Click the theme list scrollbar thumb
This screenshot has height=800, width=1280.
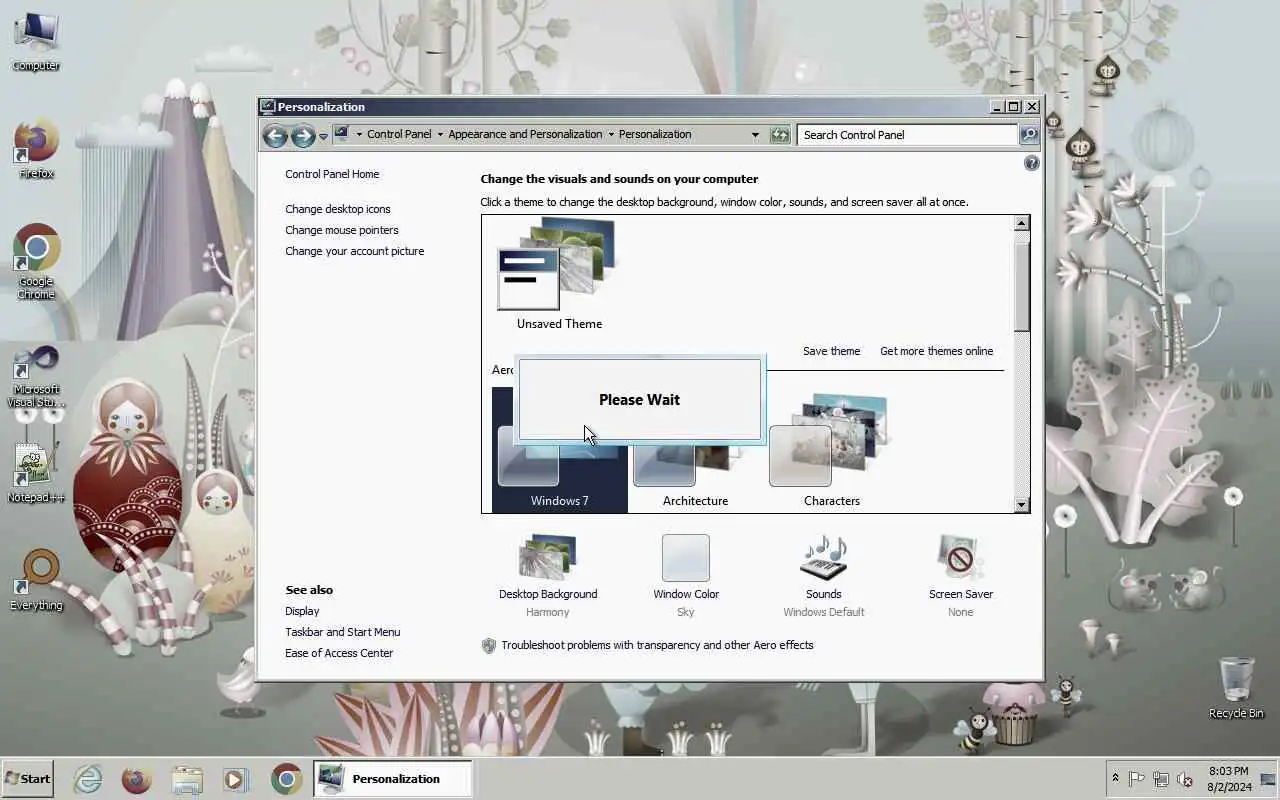tap(1021, 286)
